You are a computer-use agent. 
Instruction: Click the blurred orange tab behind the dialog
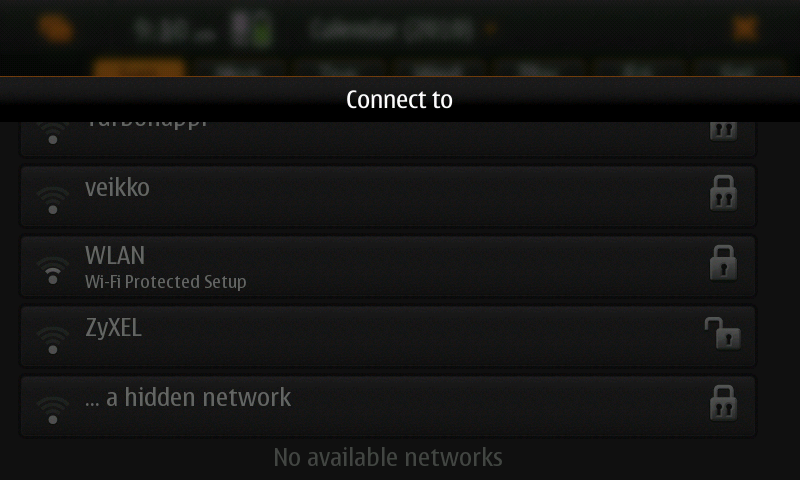tap(139, 68)
